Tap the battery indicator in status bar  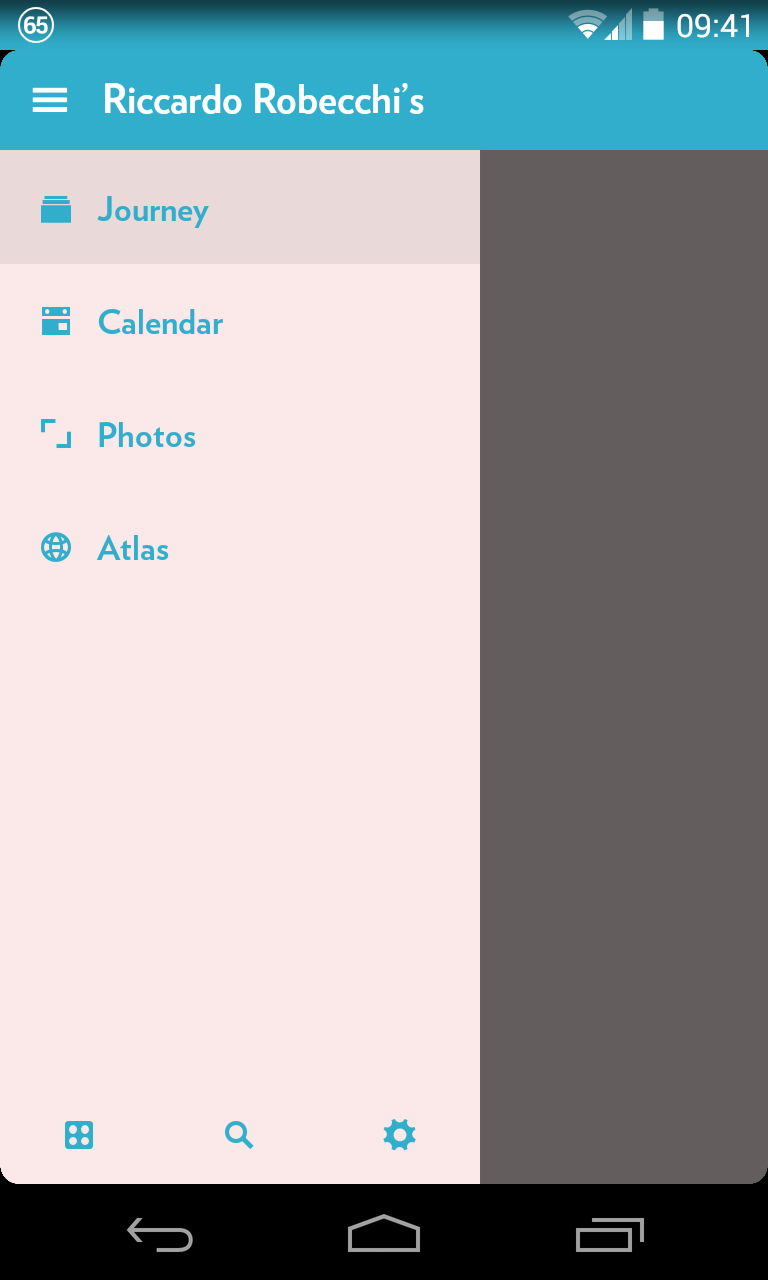coord(653,24)
